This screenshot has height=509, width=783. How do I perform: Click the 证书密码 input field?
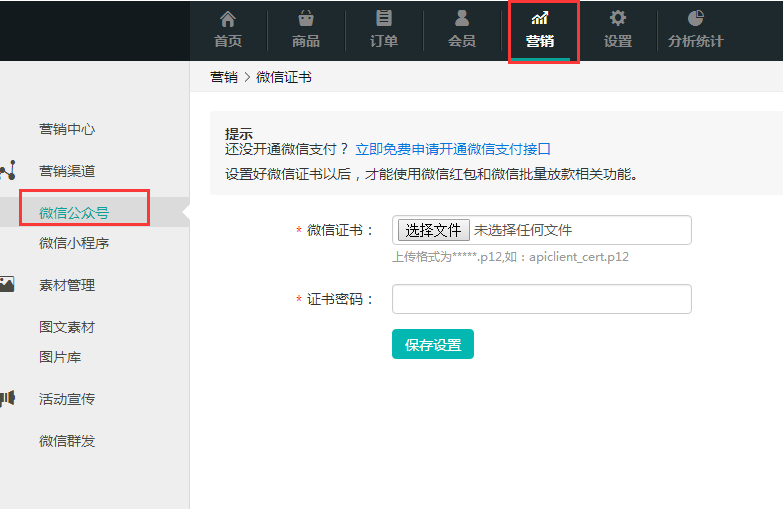tap(541, 299)
